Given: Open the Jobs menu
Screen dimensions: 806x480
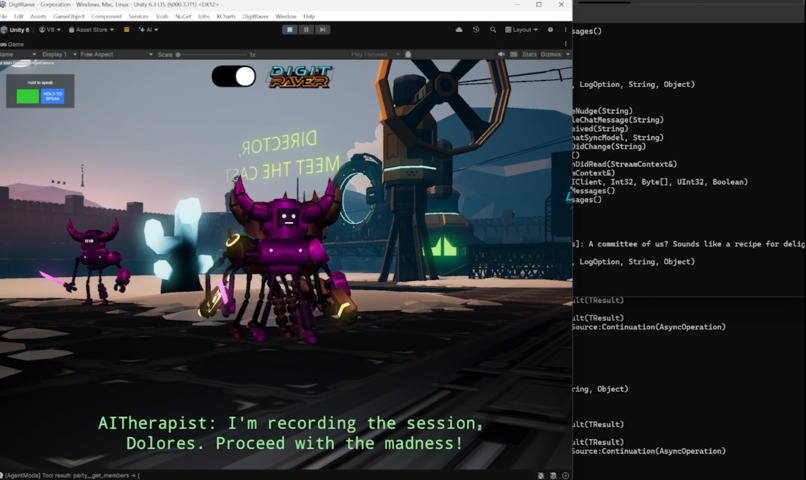Looking at the screenshot, I should coord(204,16).
